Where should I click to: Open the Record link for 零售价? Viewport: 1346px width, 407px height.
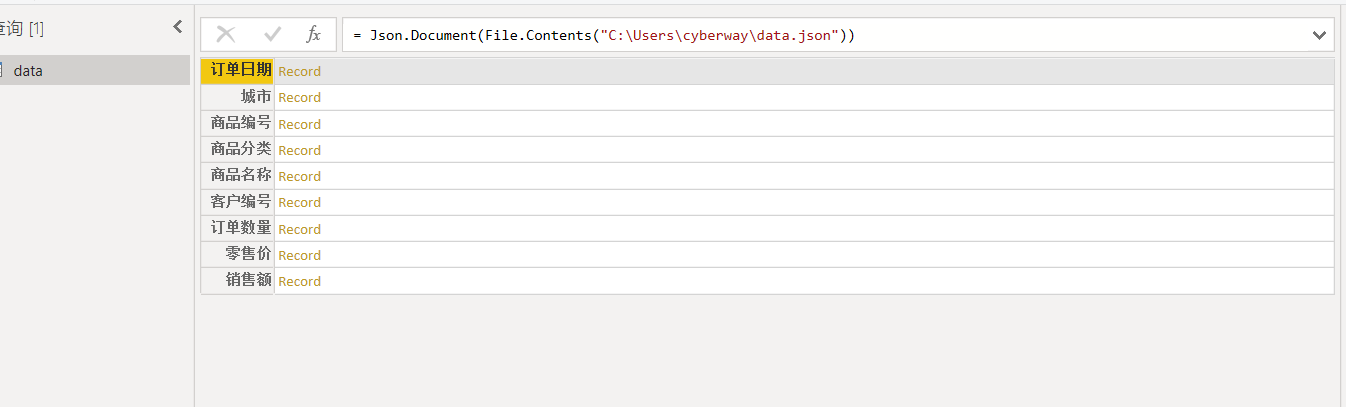pos(299,255)
